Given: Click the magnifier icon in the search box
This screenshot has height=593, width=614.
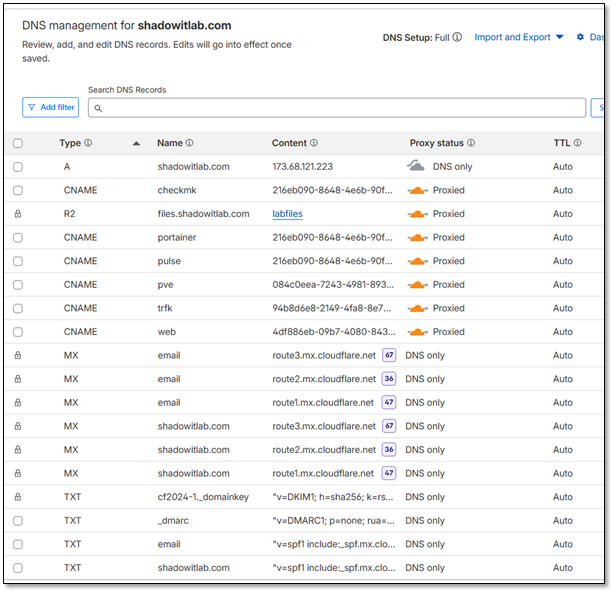Looking at the screenshot, I should pyautogui.click(x=98, y=108).
